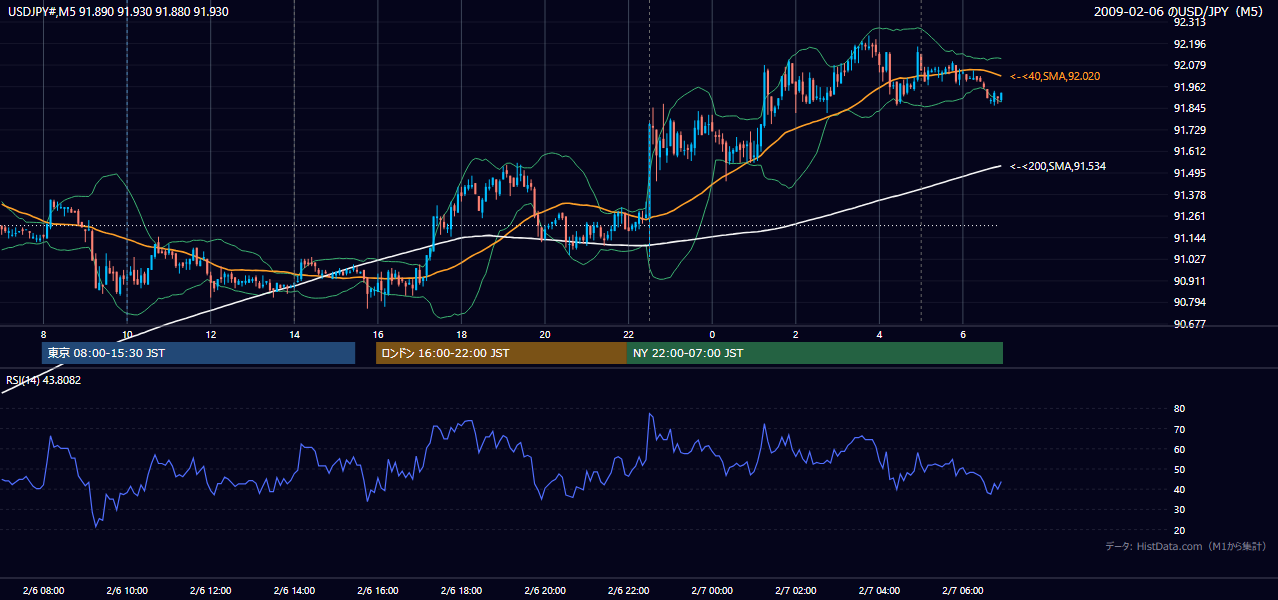Viewport: 1278px width, 600px height.
Task: Click the RSI(14) 43.8082 indicator label
Action: (x=44, y=380)
